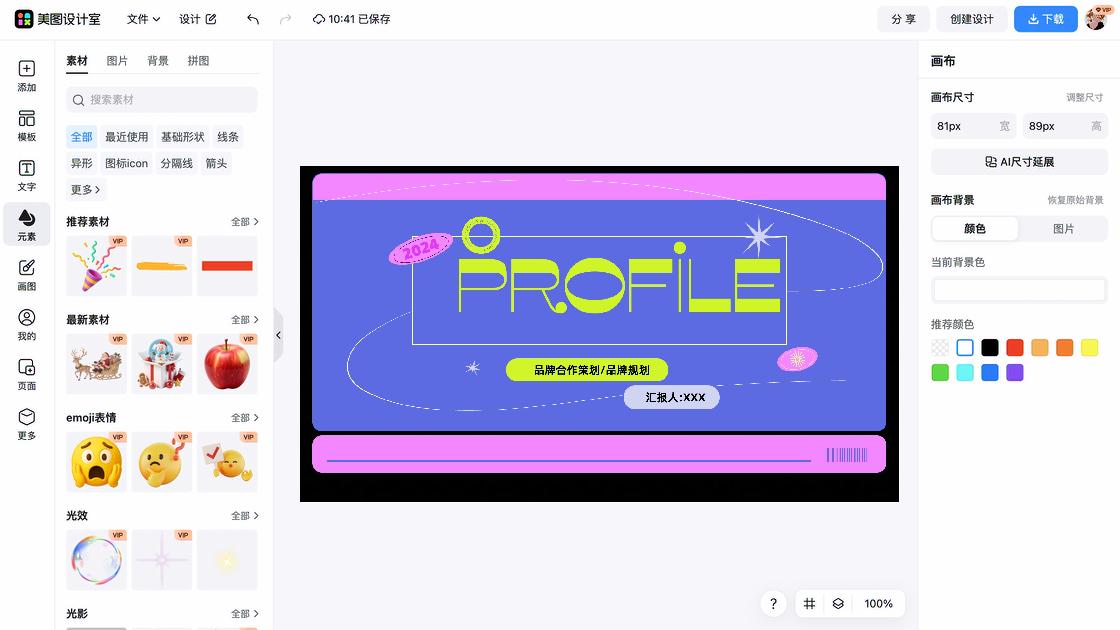1120x630 pixels.
Task: Select the 分隔线 filter chip
Action: point(176,163)
